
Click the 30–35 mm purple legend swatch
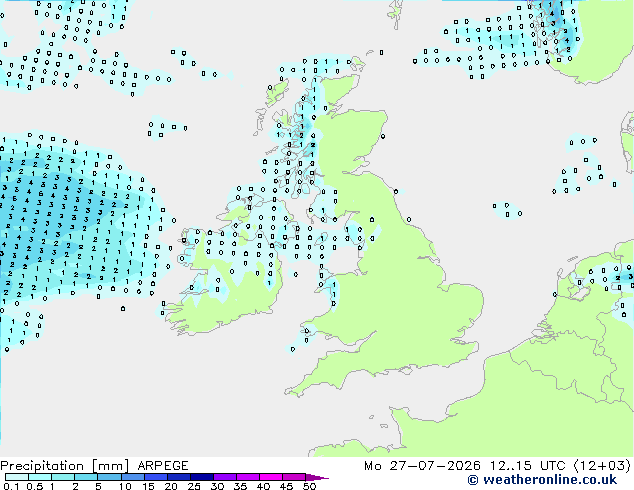225,477
